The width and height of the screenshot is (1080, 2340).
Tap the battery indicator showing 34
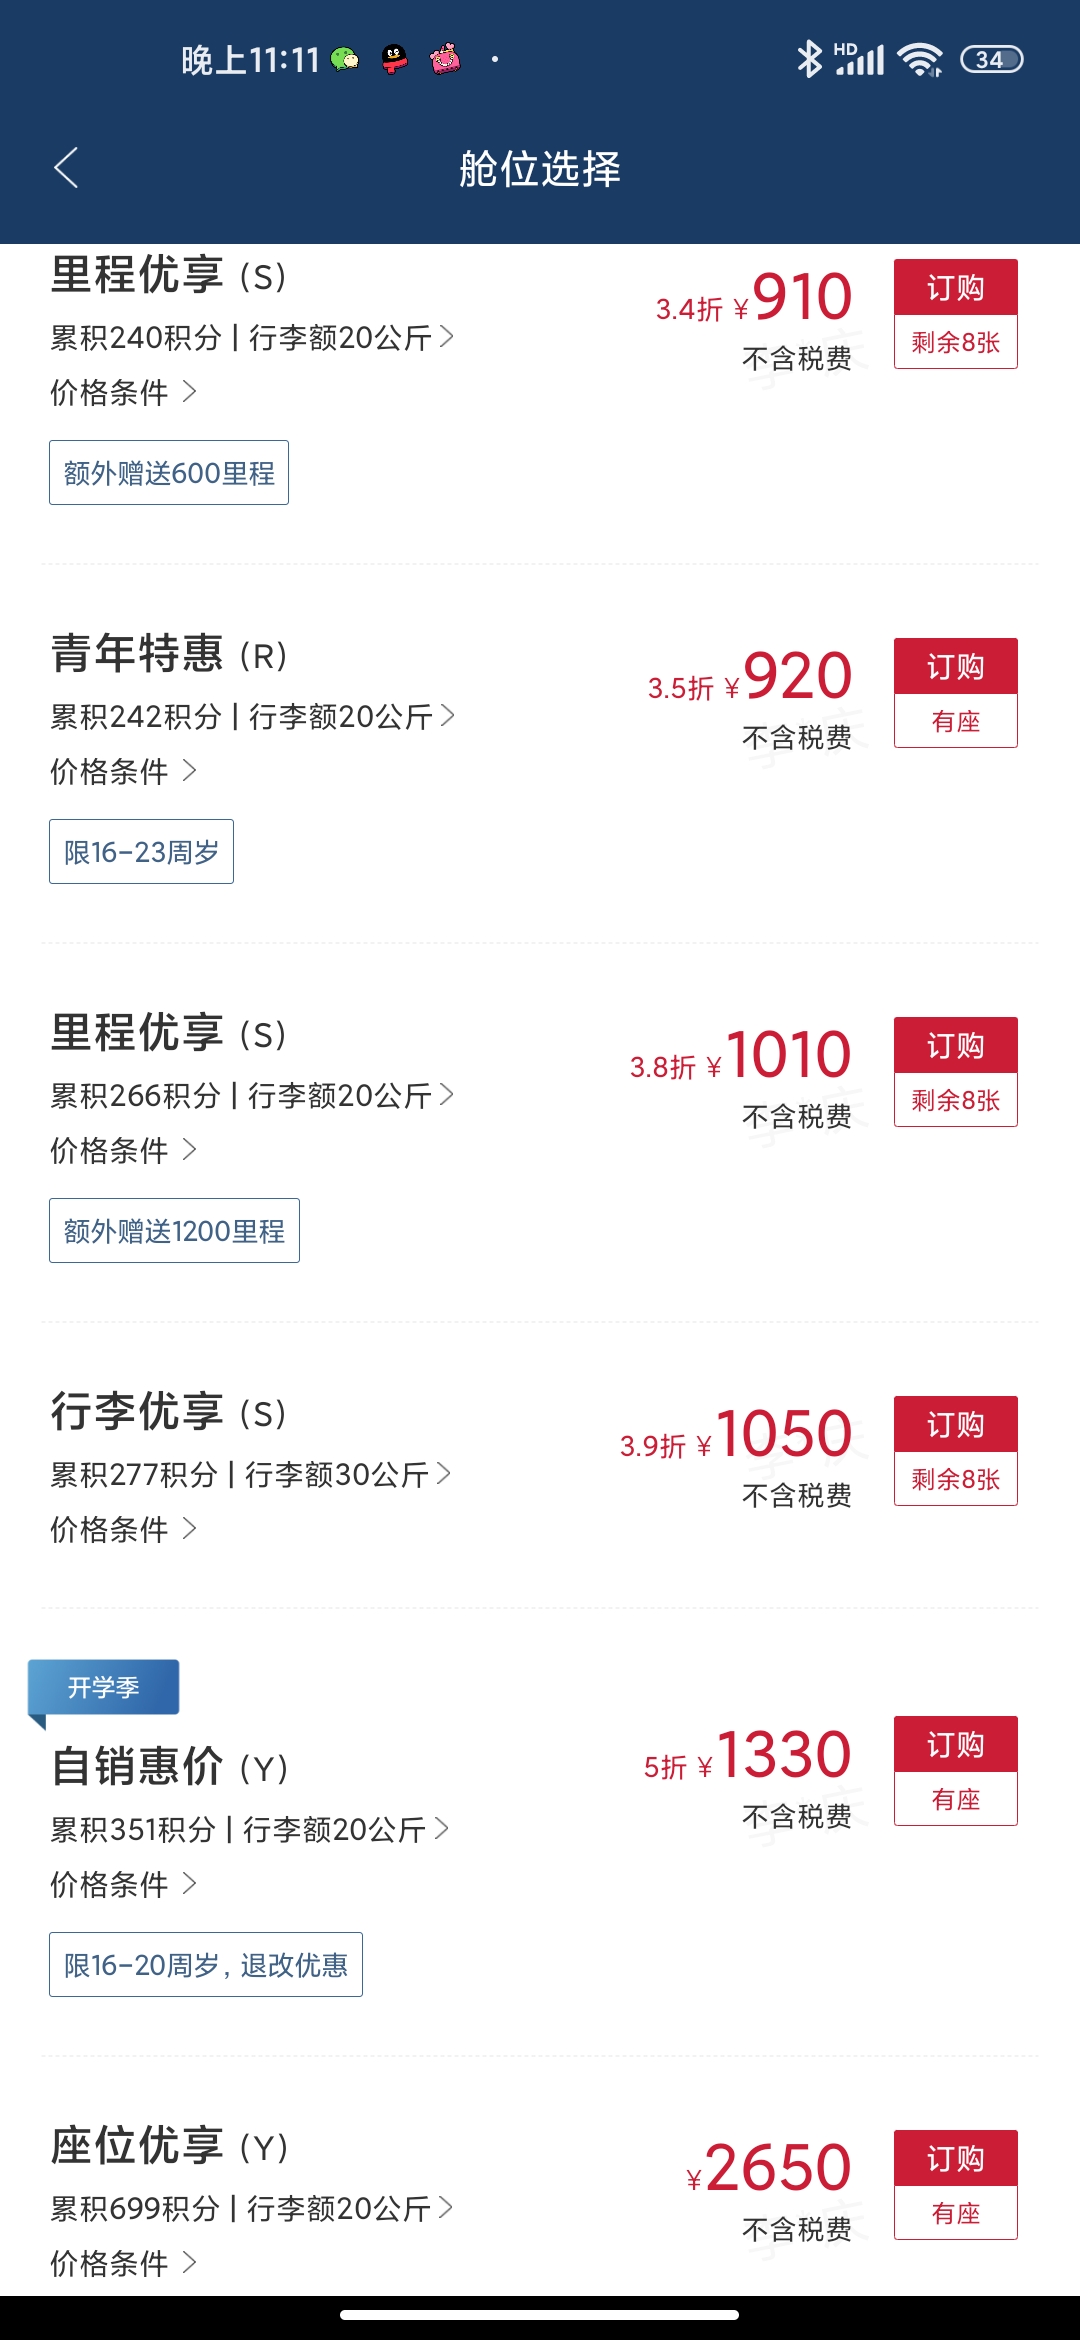pos(991,60)
